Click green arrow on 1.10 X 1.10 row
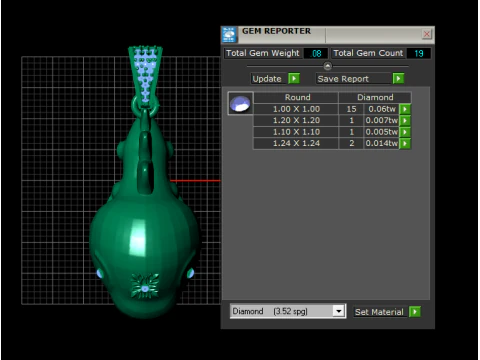Image resolution: width=480 pixels, height=360 pixels. click(405, 132)
